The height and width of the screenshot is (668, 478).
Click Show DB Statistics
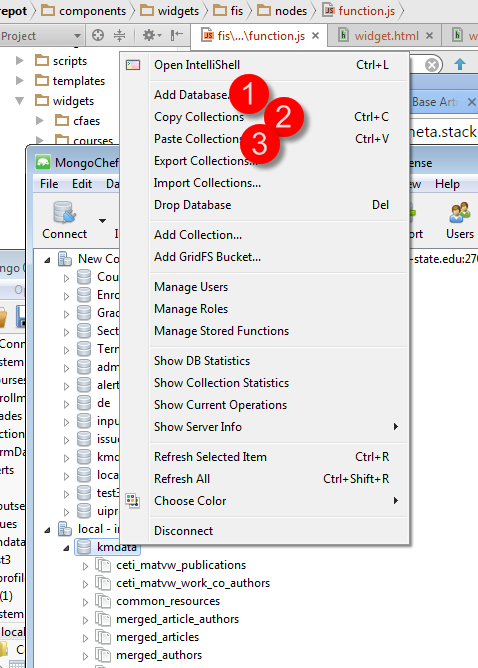[202, 361]
